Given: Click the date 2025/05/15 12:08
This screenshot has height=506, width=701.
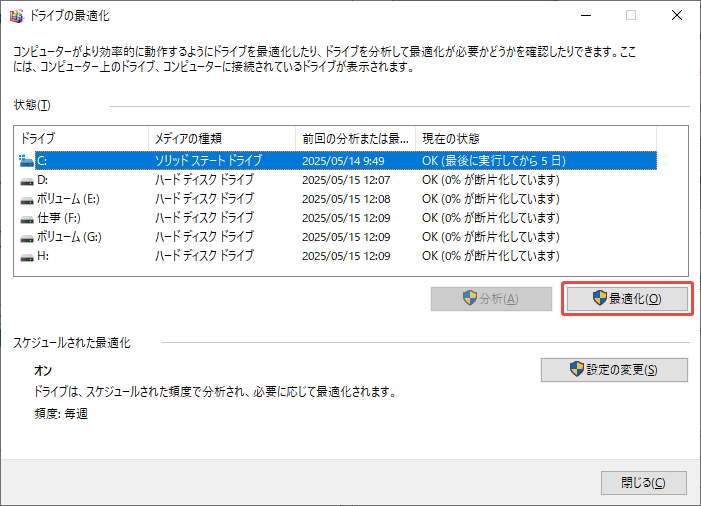Looking at the screenshot, I should click(x=346, y=199).
